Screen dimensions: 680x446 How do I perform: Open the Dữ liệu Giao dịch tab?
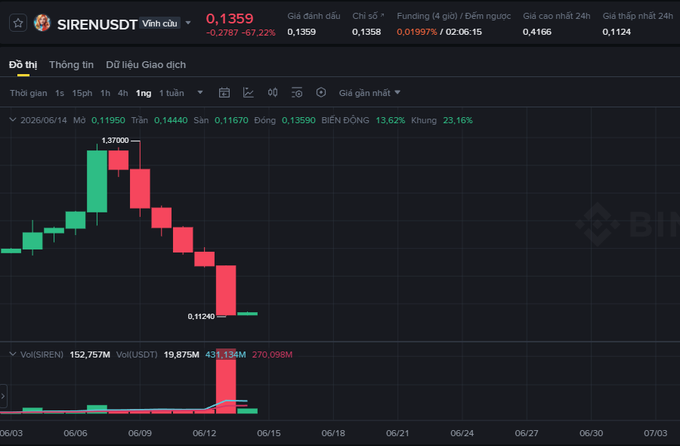coord(146,65)
